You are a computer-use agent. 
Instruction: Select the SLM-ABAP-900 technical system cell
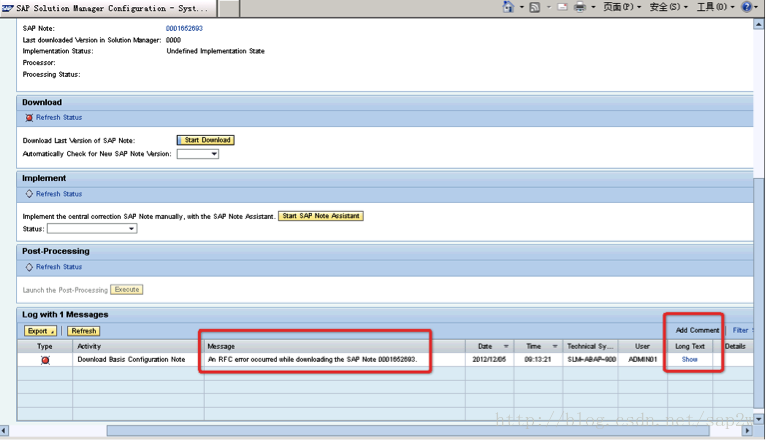coord(590,359)
